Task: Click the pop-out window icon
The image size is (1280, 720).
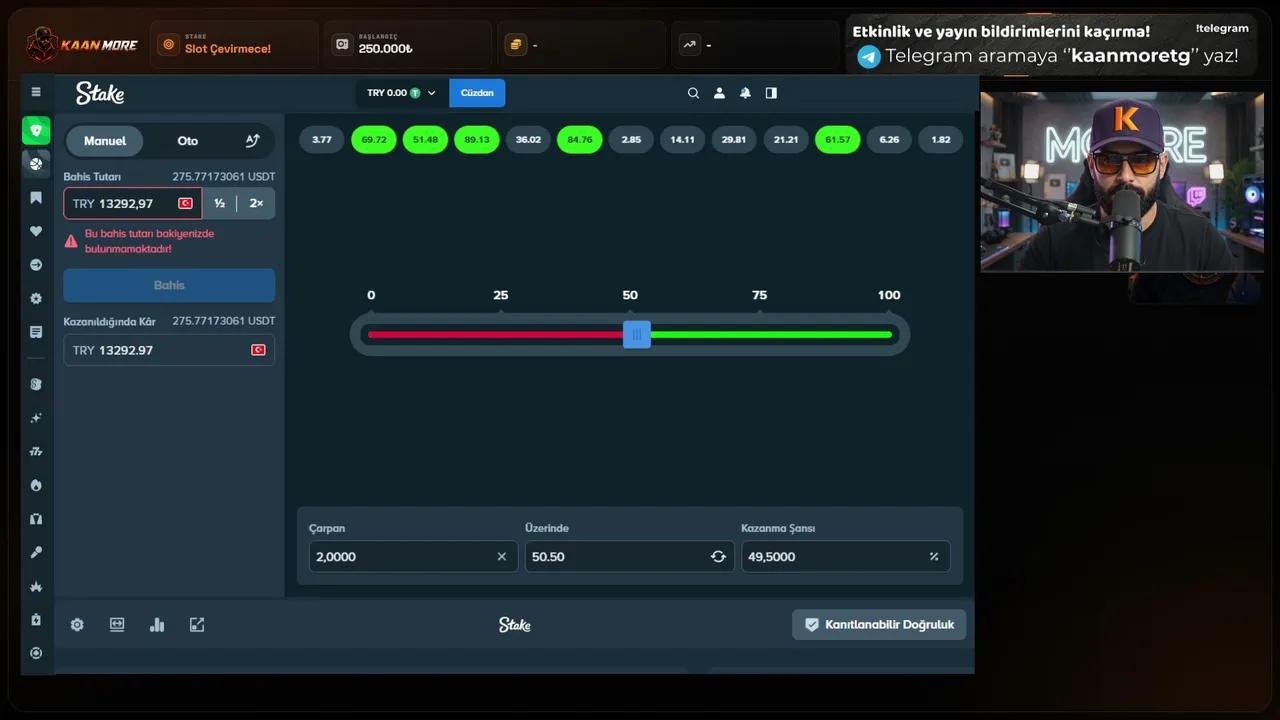Action: pyautogui.click(x=197, y=625)
